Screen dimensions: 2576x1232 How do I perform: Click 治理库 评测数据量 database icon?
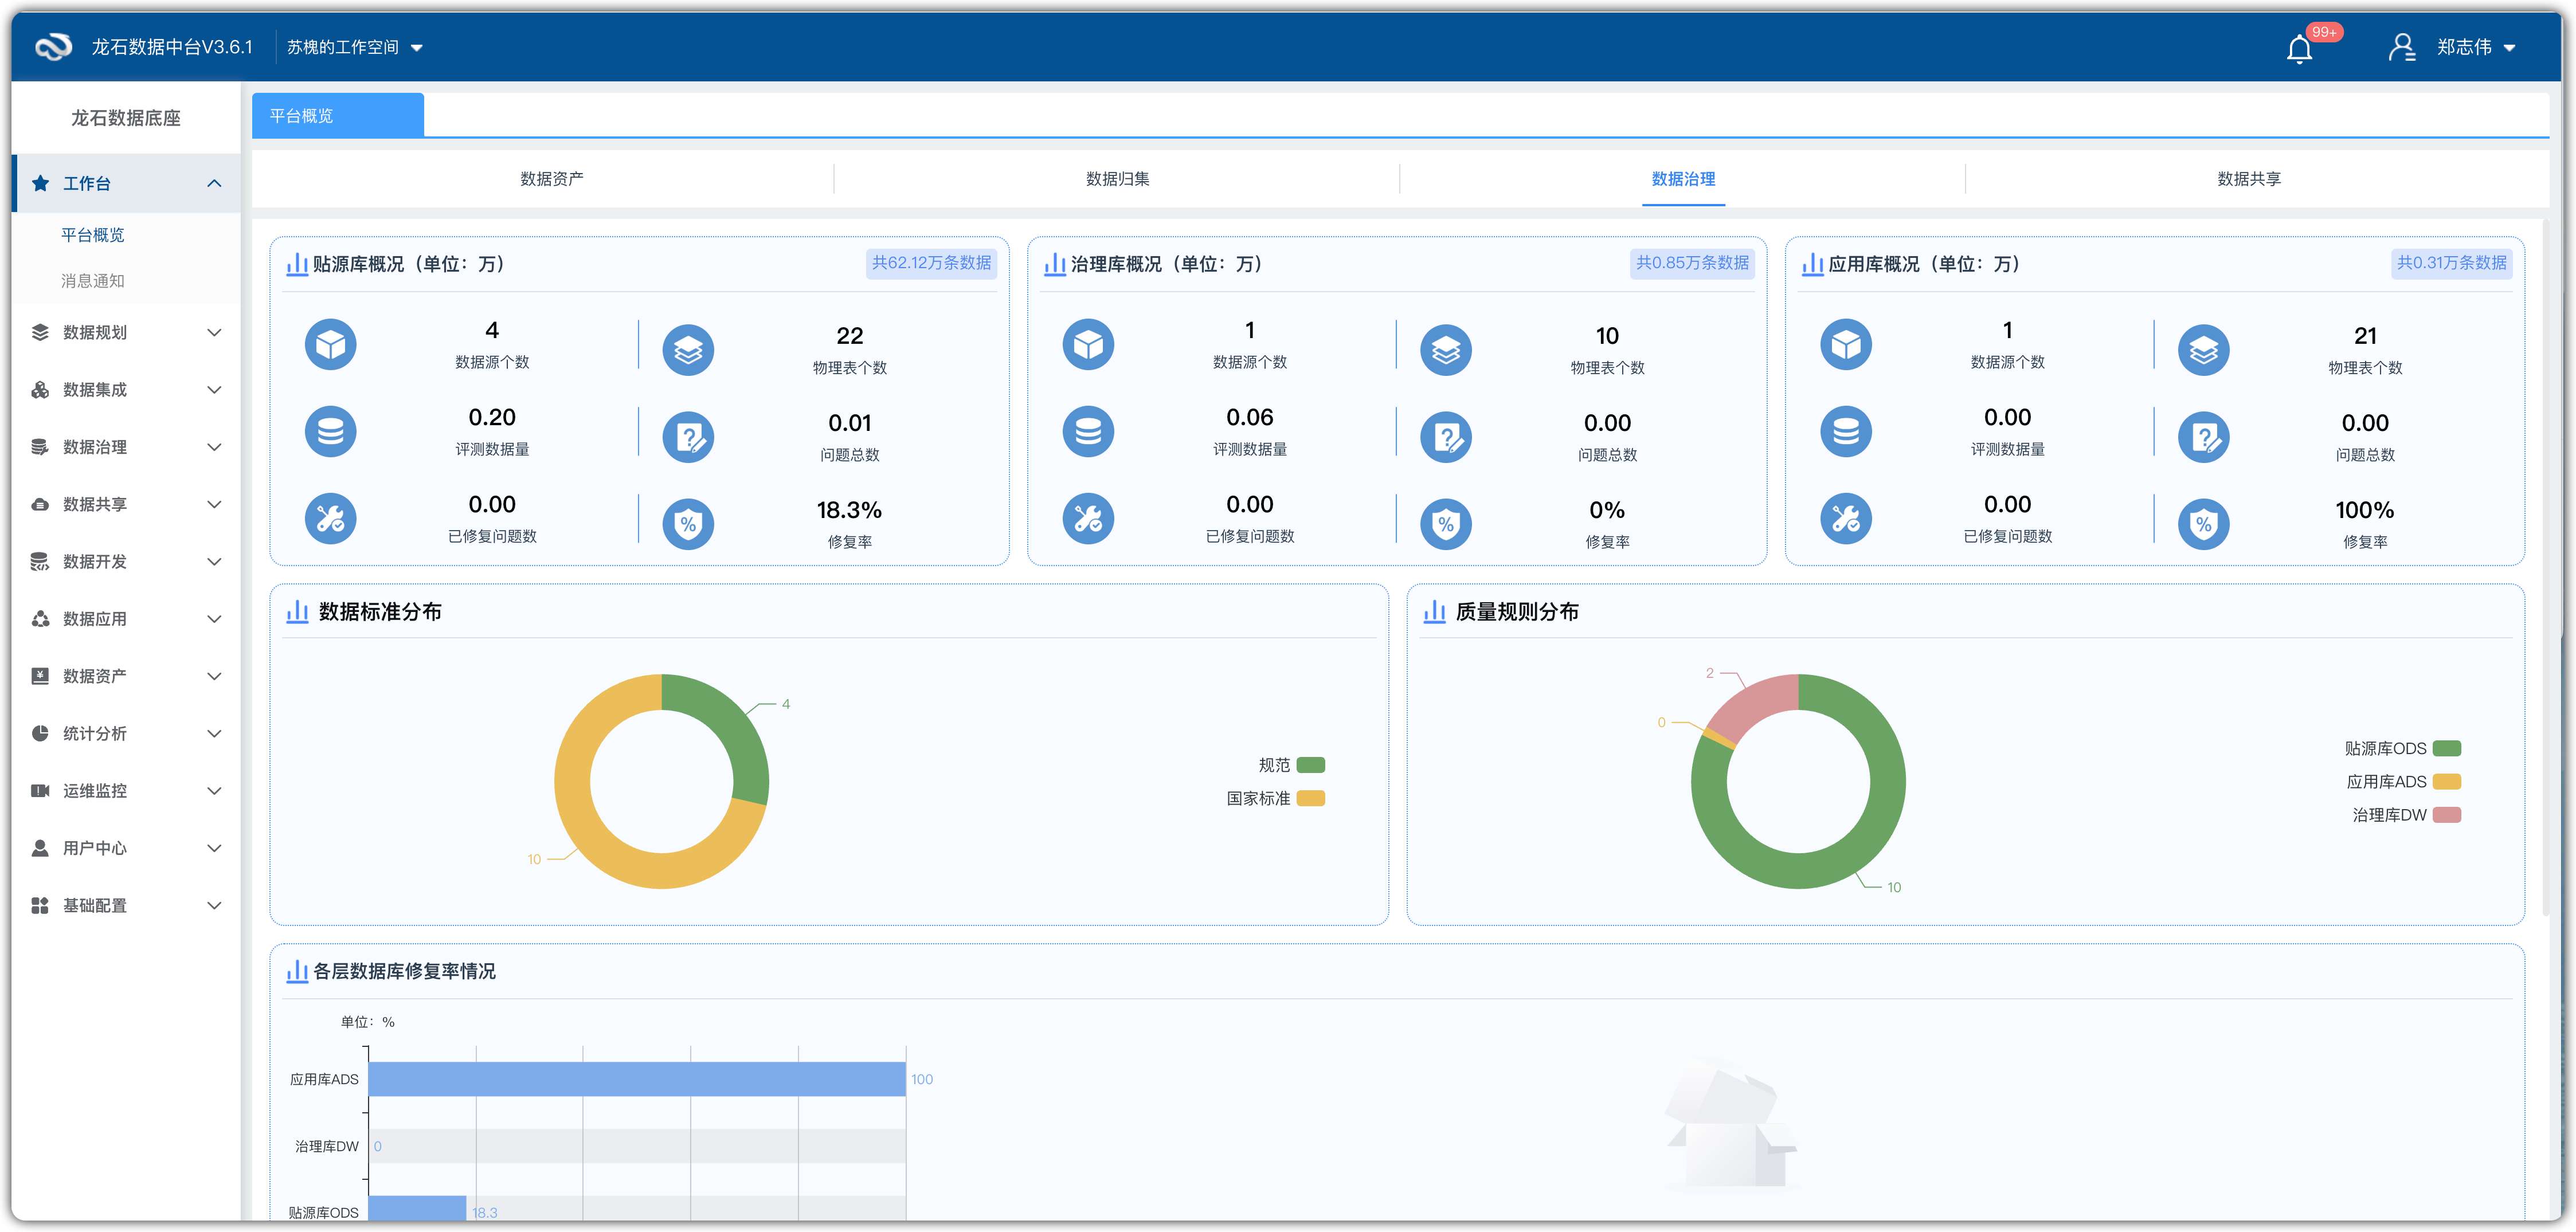click(x=1088, y=432)
